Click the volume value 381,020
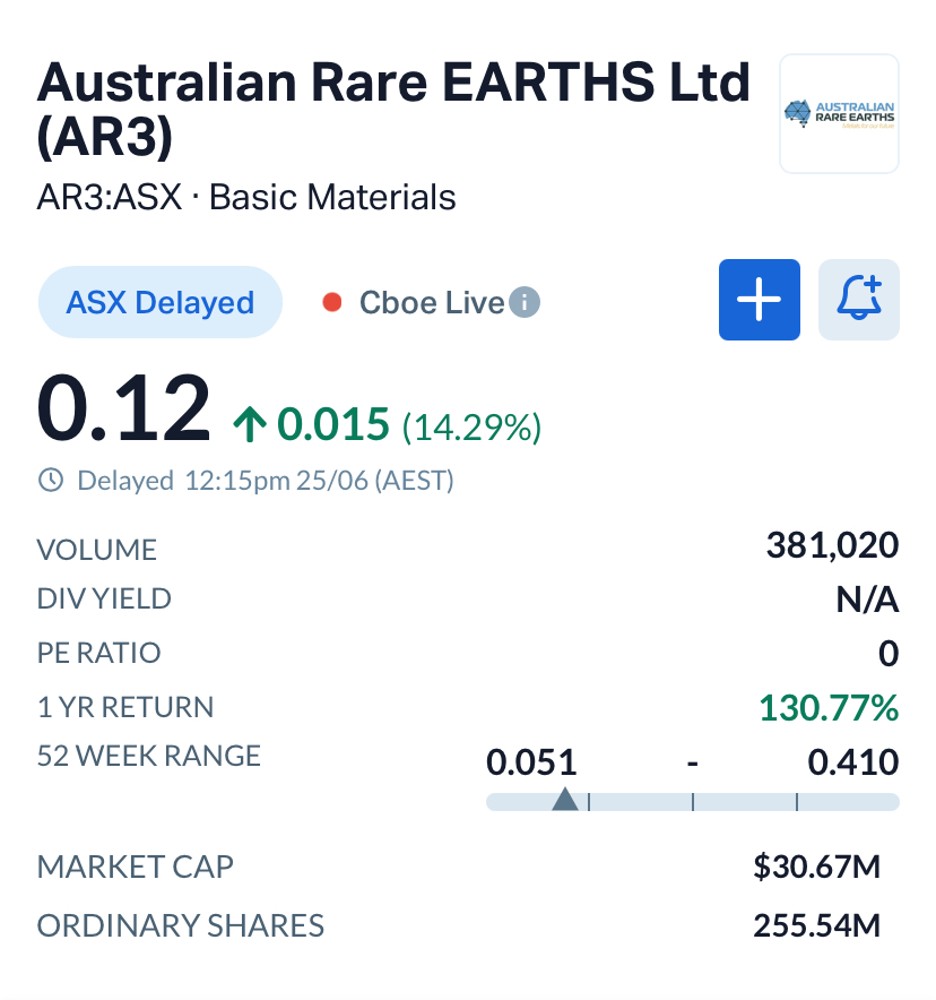The width and height of the screenshot is (936, 1000). (833, 546)
